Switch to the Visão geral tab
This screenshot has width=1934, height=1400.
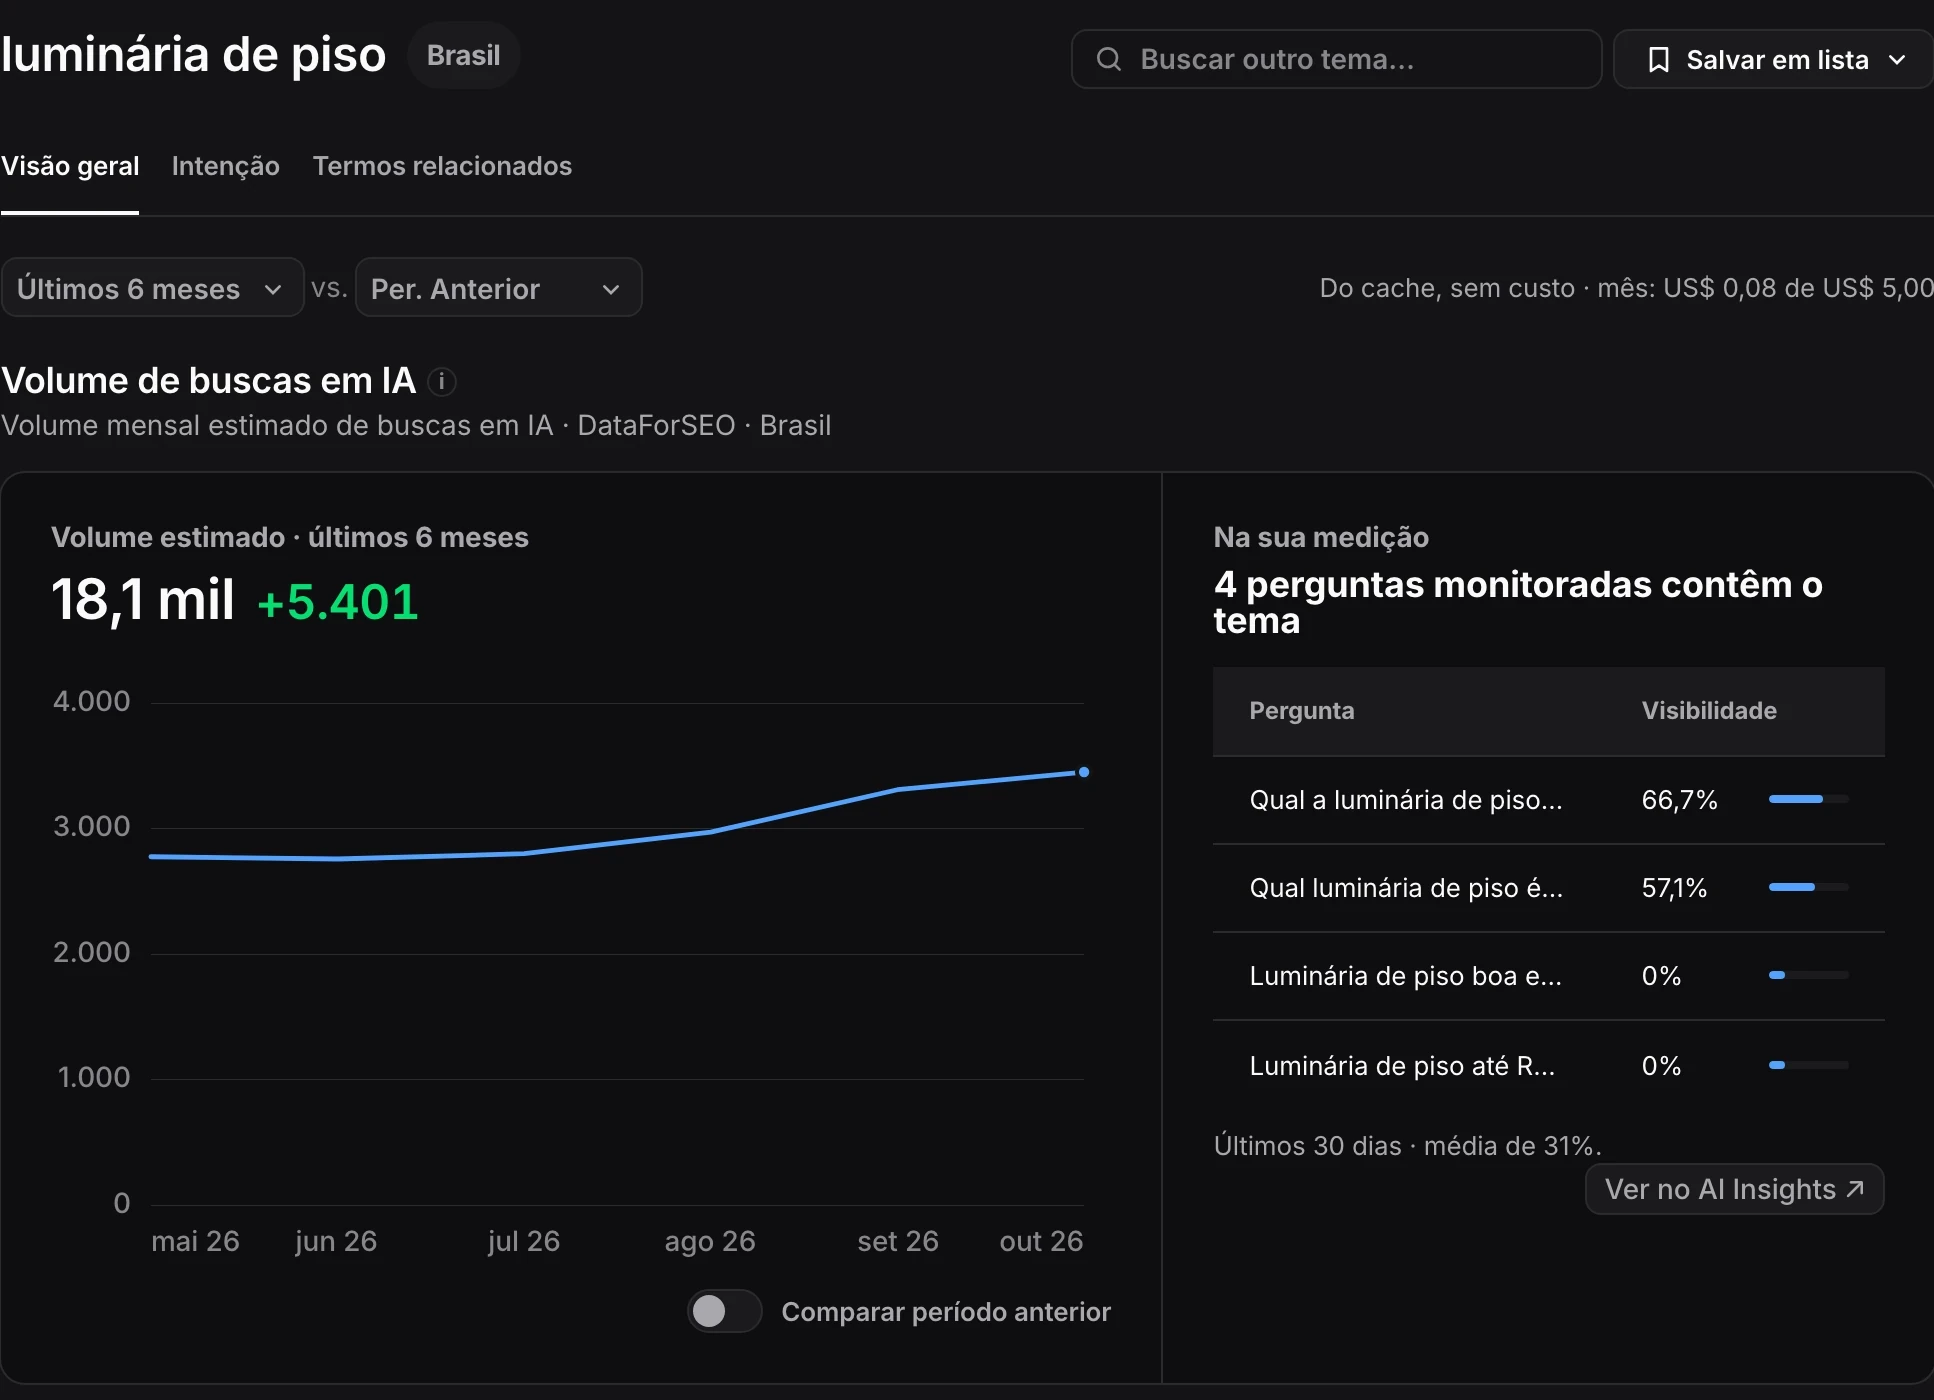point(70,166)
